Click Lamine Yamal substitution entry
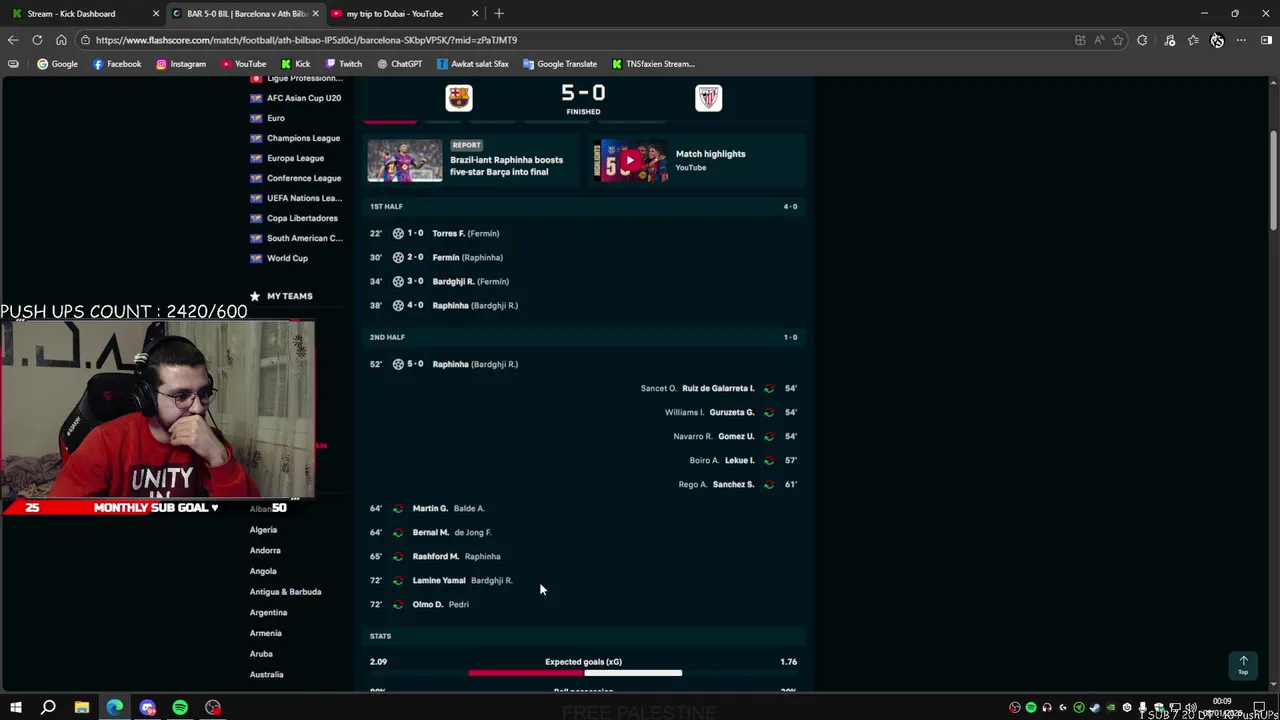The height and width of the screenshot is (720, 1280). coord(439,580)
